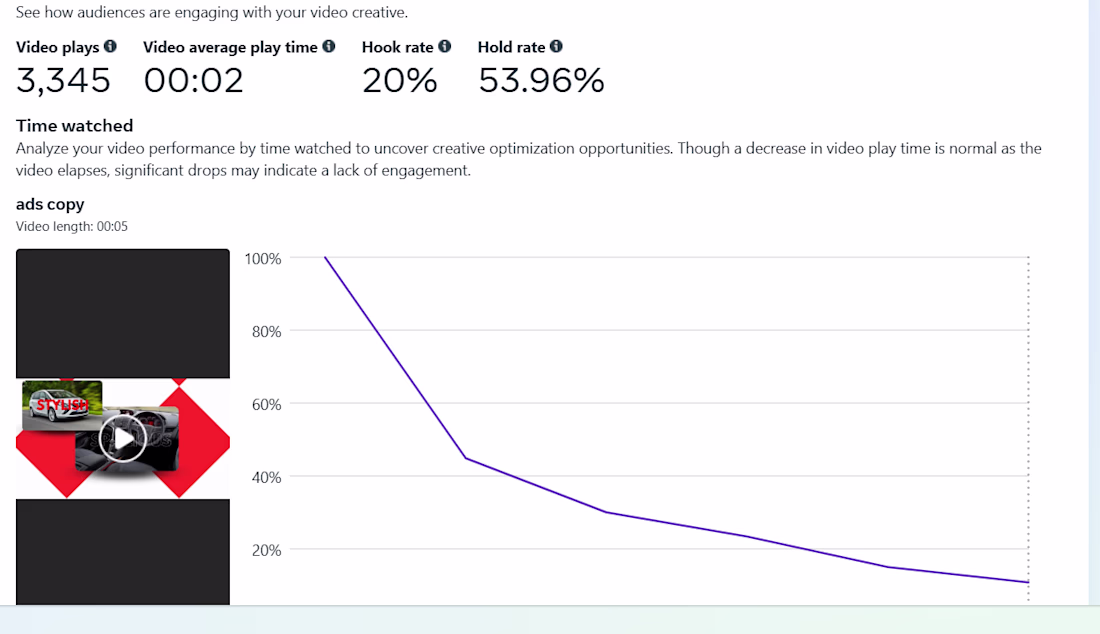1100x634 pixels.
Task: Click the Time watched heading
Action: [74, 126]
